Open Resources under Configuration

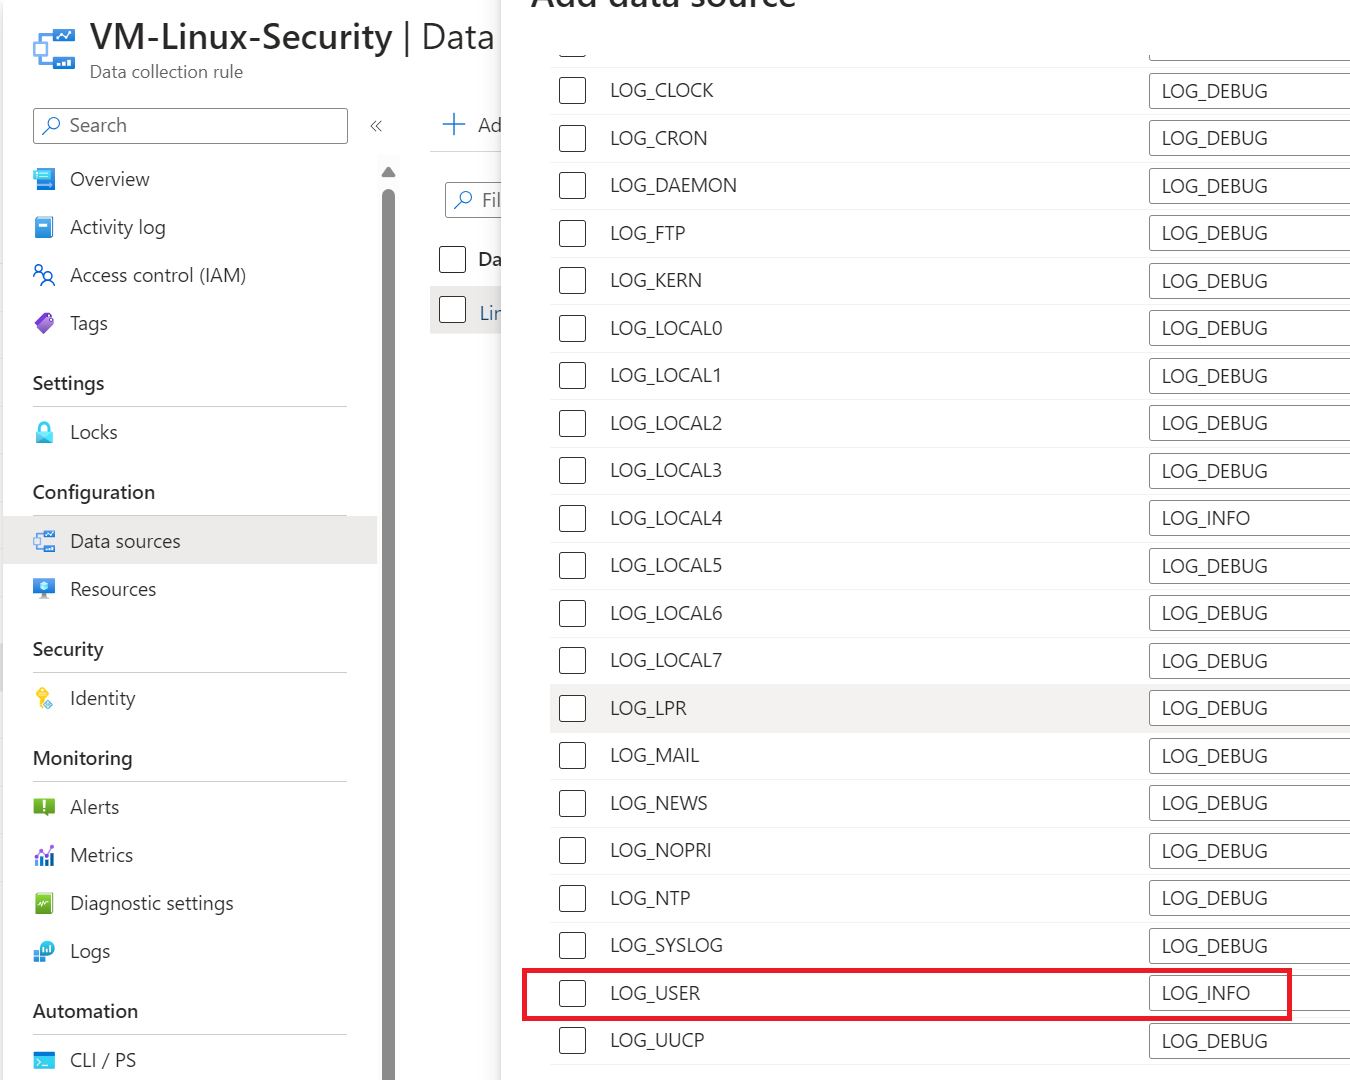point(113,589)
